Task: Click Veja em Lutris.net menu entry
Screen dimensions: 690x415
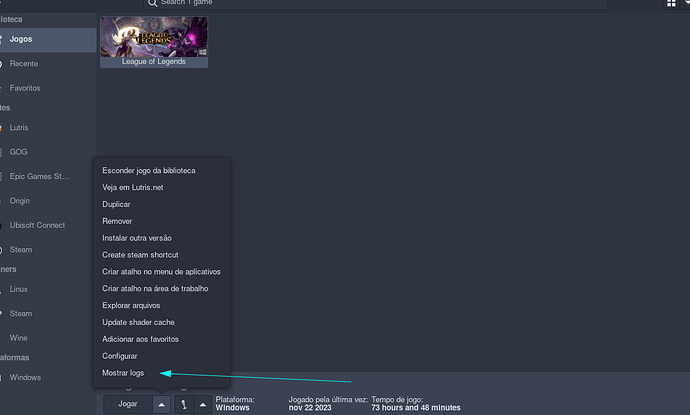Action: (134, 187)
